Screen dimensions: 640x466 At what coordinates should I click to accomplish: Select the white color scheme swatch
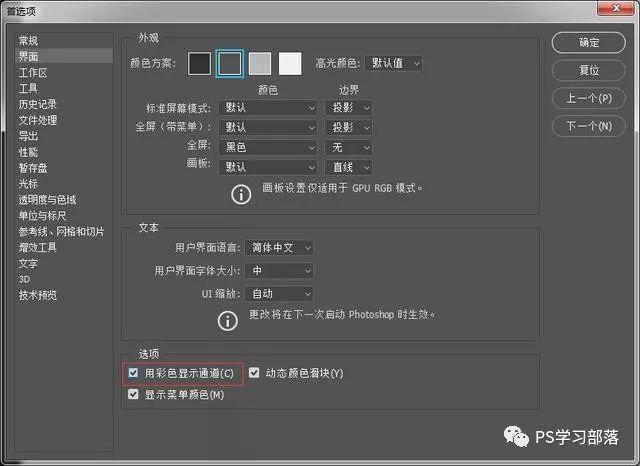pyautogui.click(x=290, y=63)
